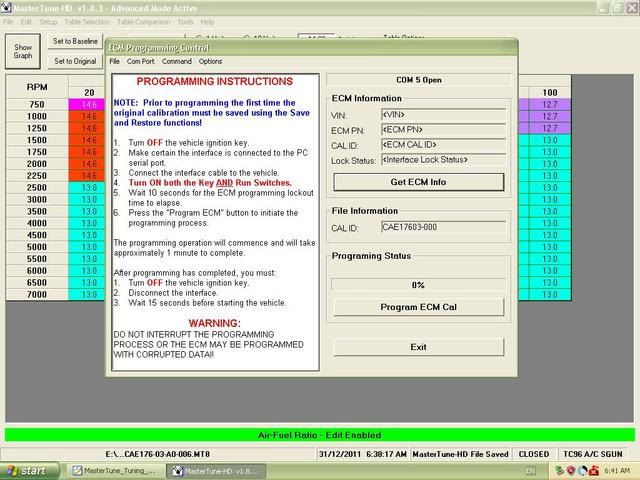Click MasterTune-HD File Saved status entry

(x=460, y=454)
